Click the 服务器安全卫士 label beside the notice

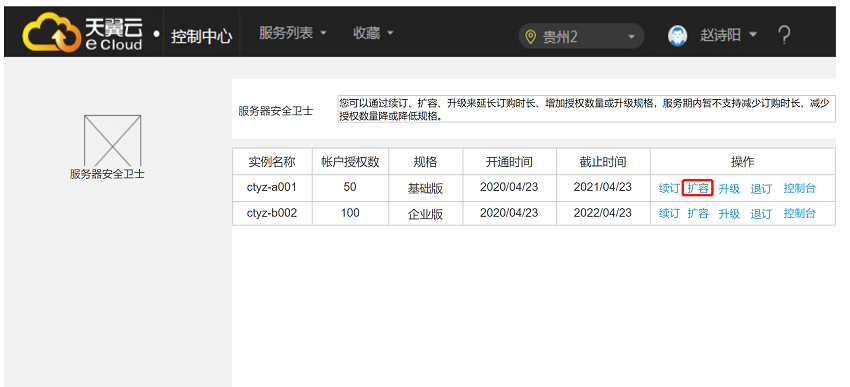276,112
